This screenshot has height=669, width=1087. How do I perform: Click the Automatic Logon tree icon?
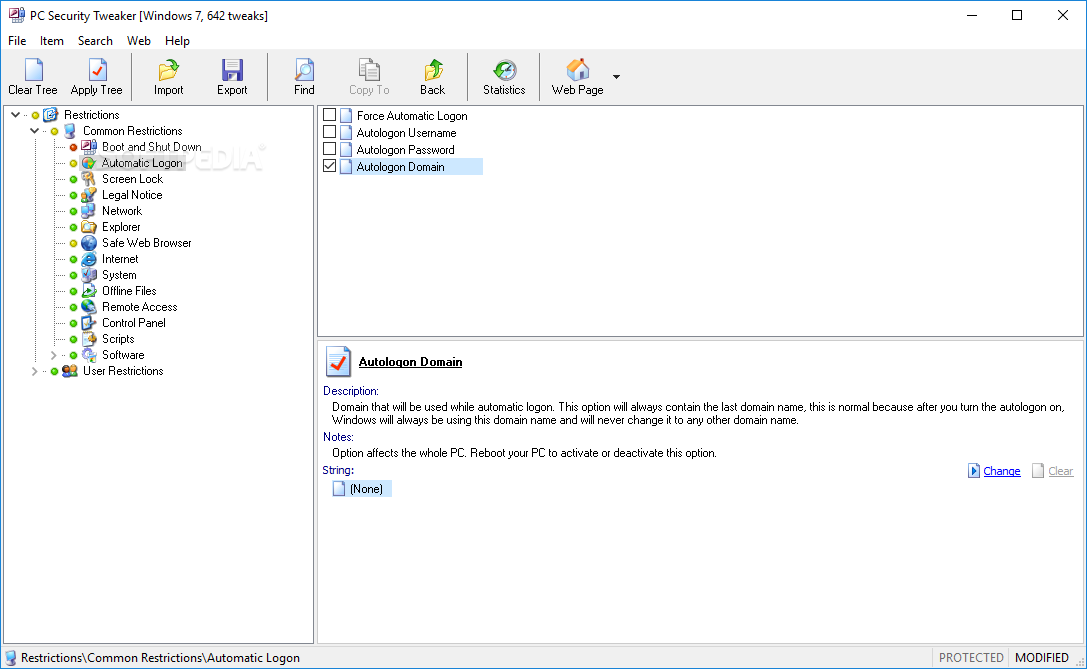click(x=89, y=163)
